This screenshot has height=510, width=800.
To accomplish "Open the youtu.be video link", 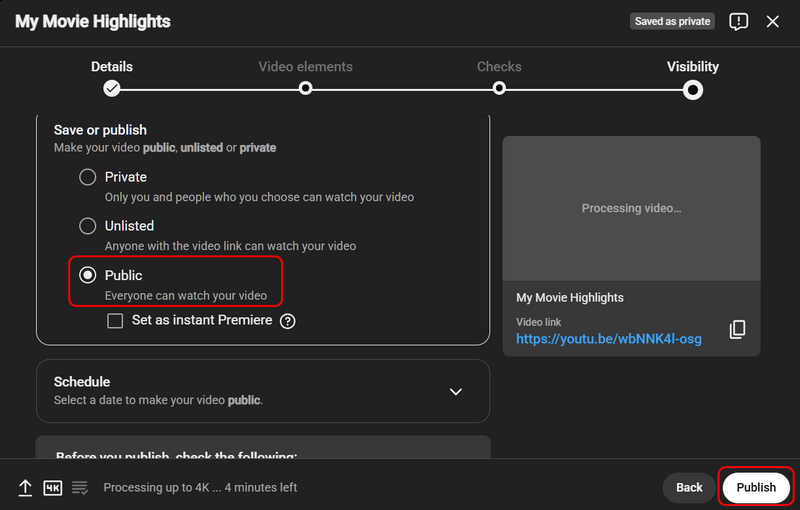I will (609, 339).
